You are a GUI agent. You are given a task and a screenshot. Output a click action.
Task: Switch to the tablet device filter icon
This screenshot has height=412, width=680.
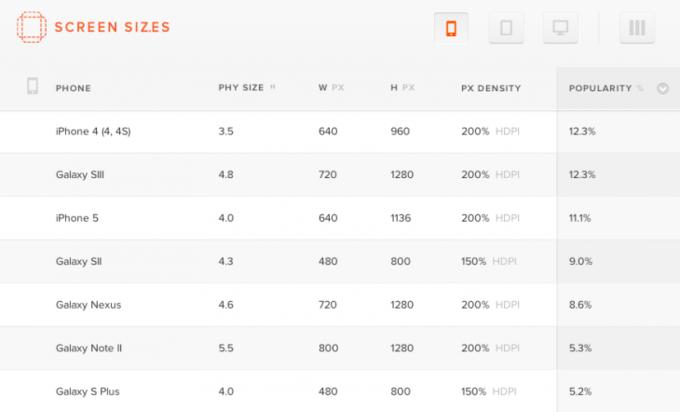[x=506, y=28]
